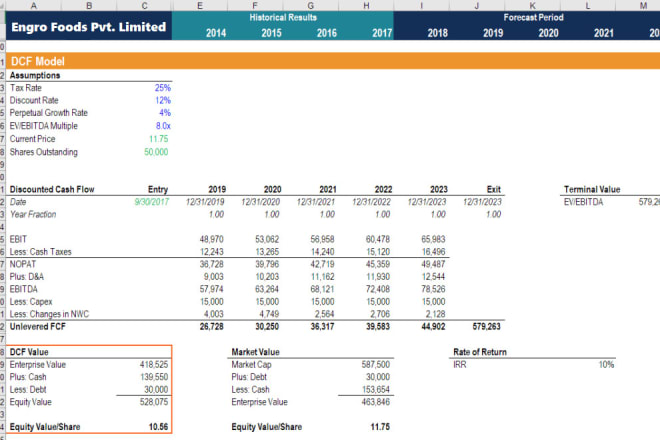Screen dimensions: 660x440
Task: Click the Discounted Cash Flow label
Action: coord(52,189)
